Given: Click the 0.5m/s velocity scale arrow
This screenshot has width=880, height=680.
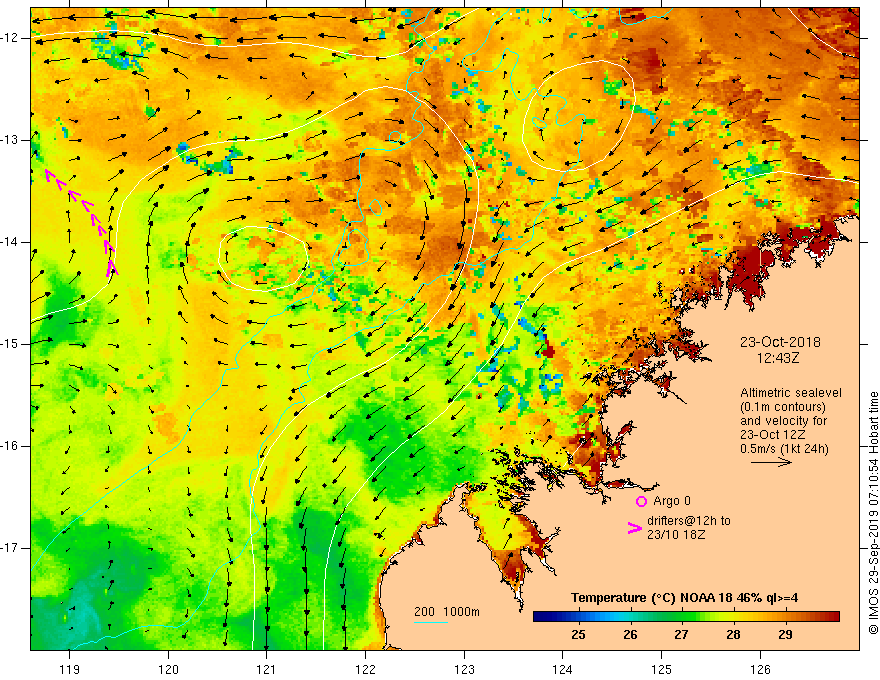Looking at the screenshot, I should [x=771, y=462].
